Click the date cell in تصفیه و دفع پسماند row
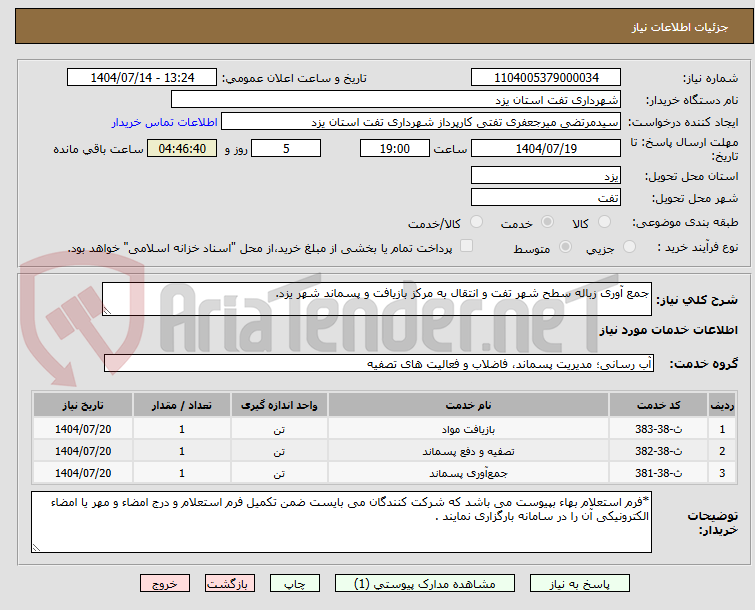This screenshot has height=610, width=755. [x=83, y=451]
